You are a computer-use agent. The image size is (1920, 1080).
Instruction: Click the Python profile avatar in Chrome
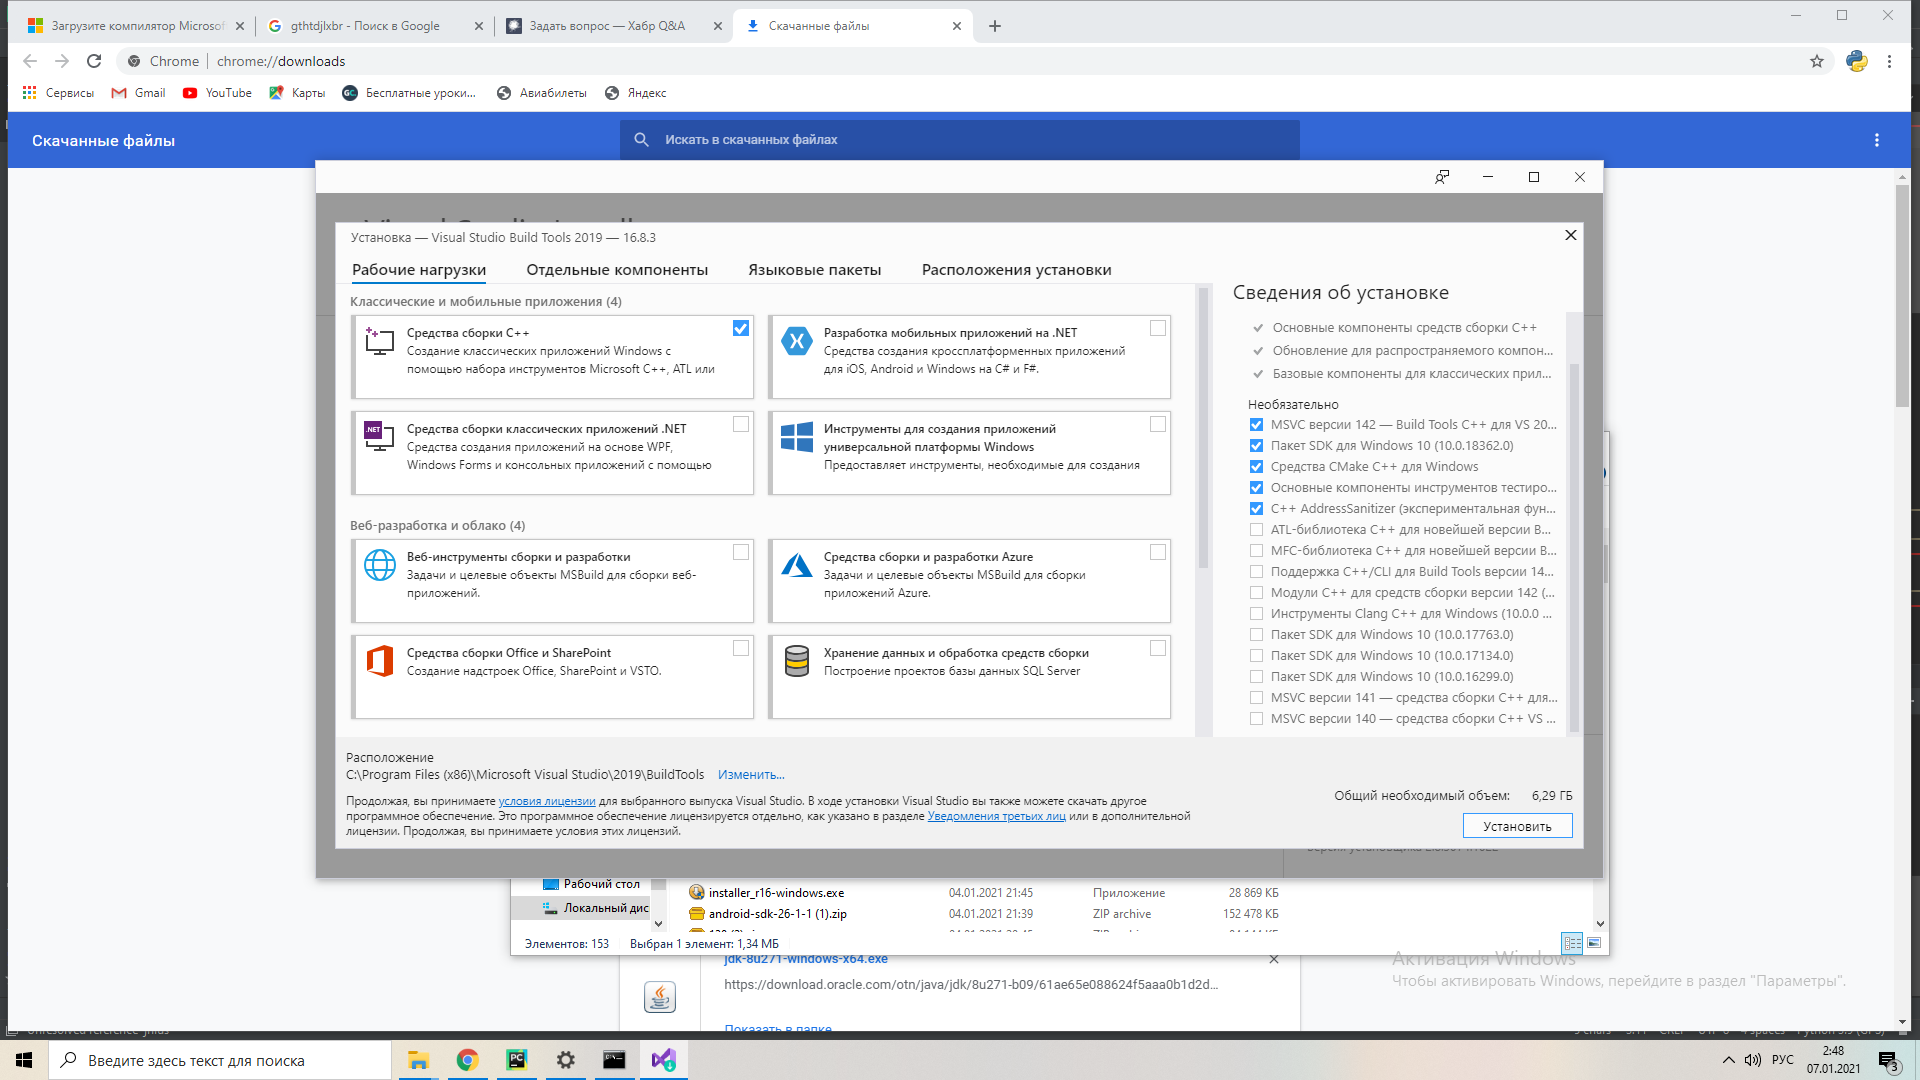pos(1856,61)
